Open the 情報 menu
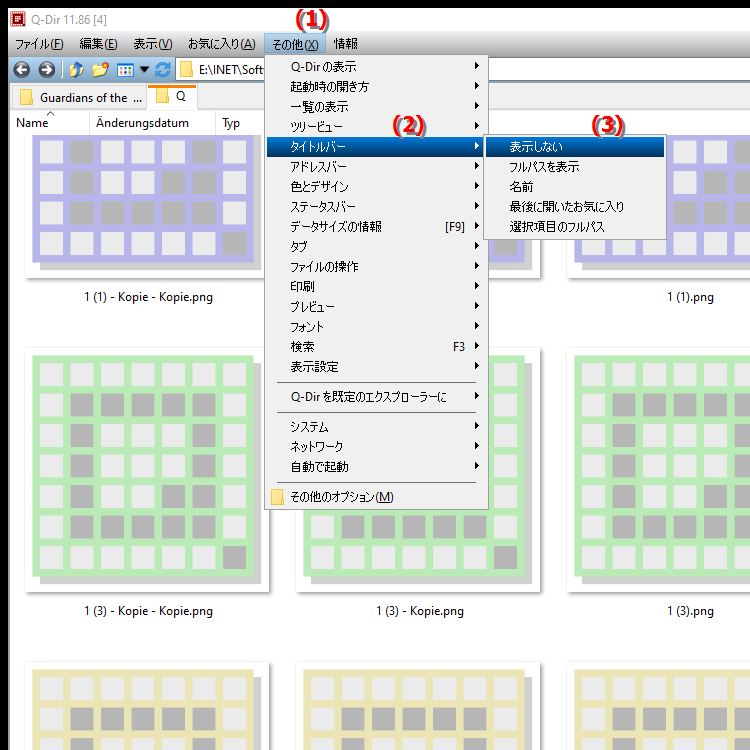Image resolution: width=750 pixels, height=750 pixels. [x=346, y=44]
